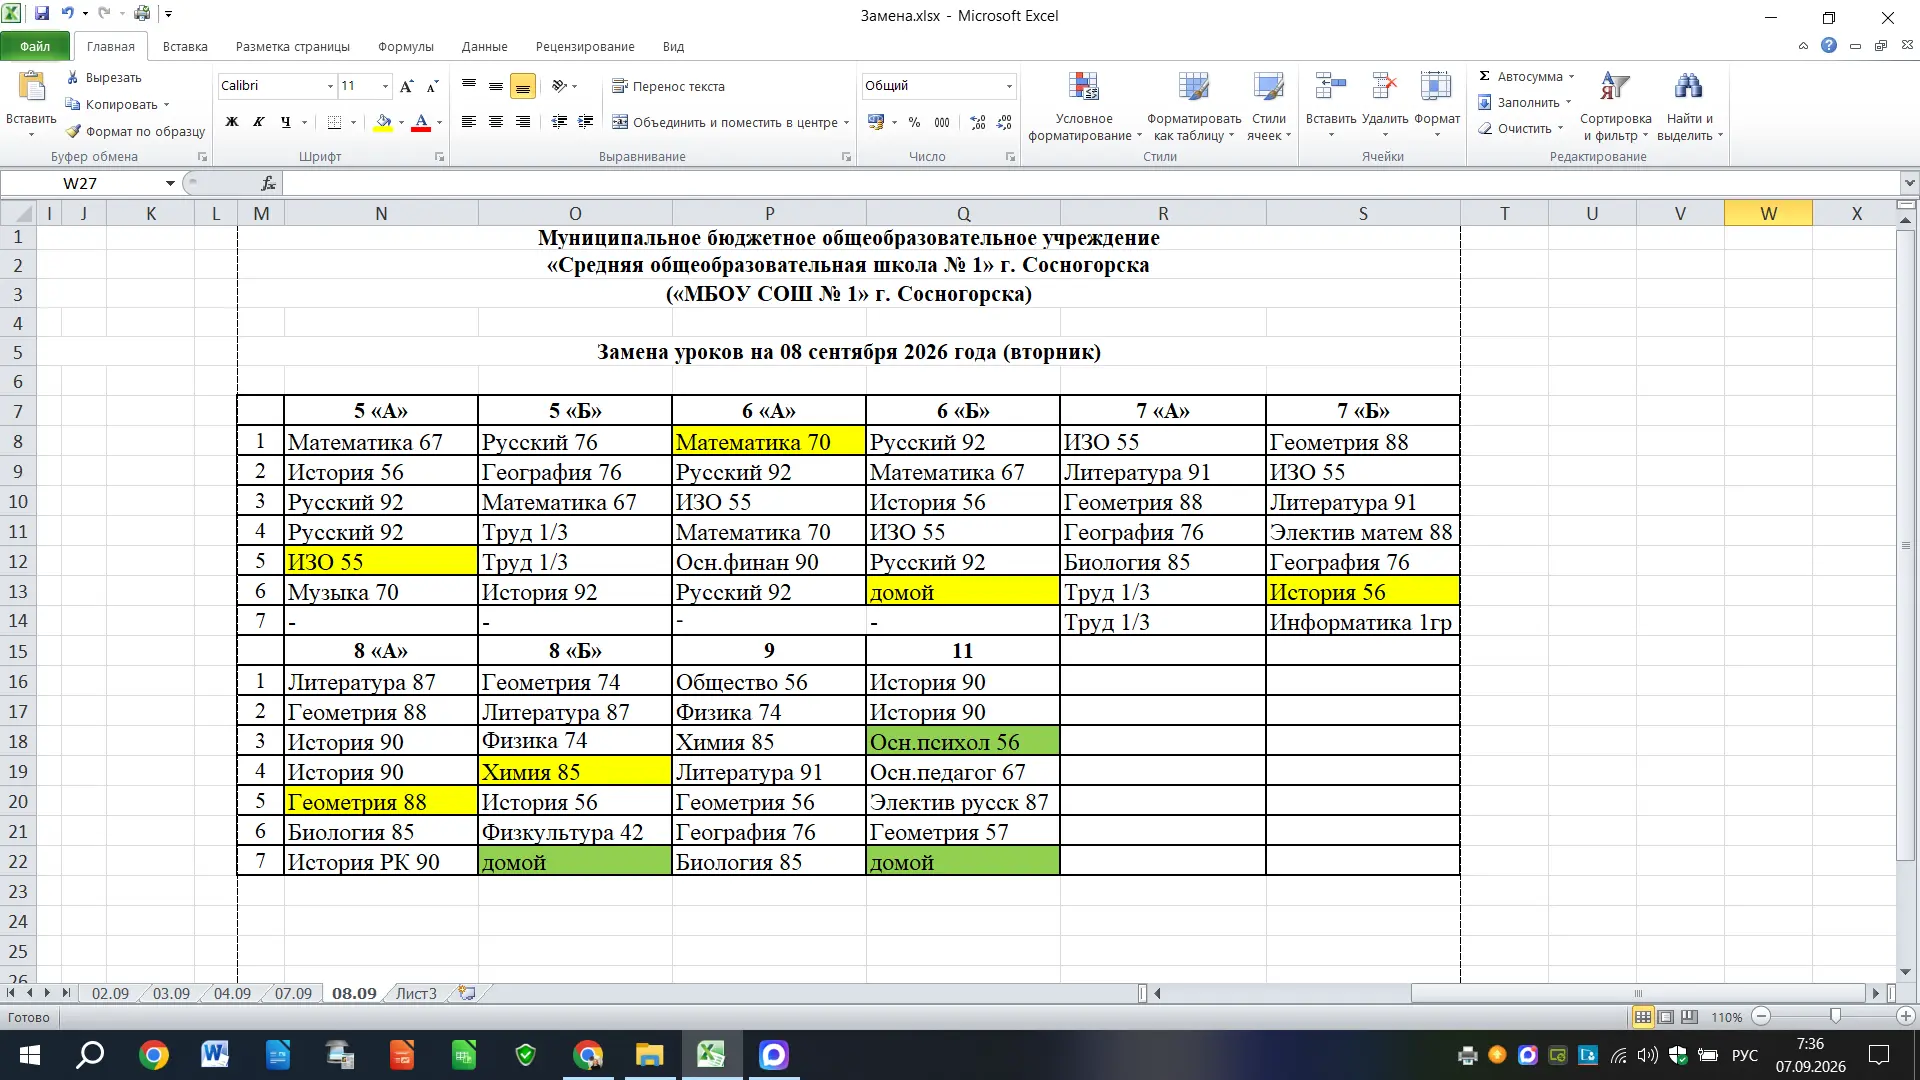Click the insert new worksheet tab icon

[x=467, y=993]
